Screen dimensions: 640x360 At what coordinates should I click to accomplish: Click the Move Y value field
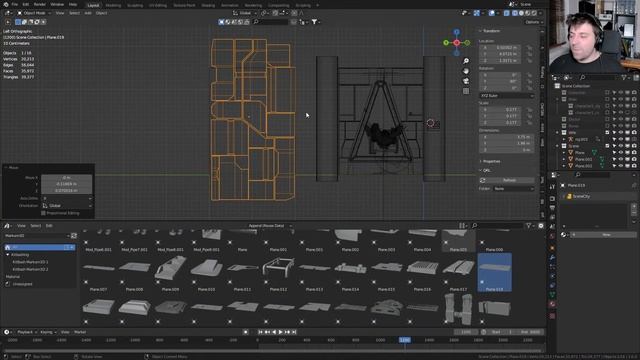point(67,184)
